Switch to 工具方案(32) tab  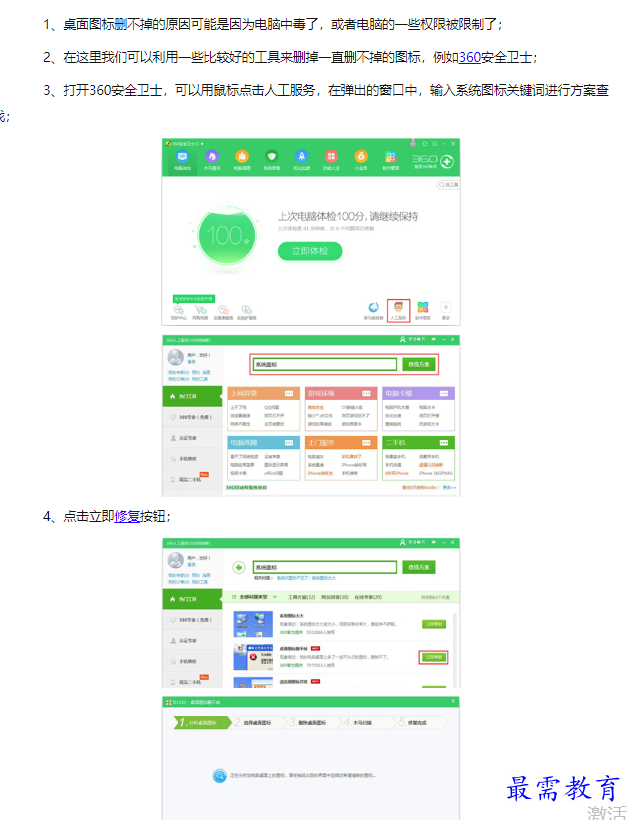(x=302, y=597)
